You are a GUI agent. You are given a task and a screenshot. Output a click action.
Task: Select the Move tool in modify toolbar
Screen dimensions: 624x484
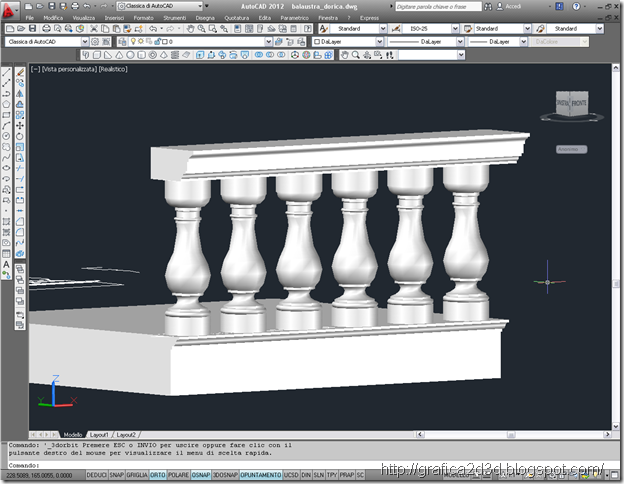[20, 126]
